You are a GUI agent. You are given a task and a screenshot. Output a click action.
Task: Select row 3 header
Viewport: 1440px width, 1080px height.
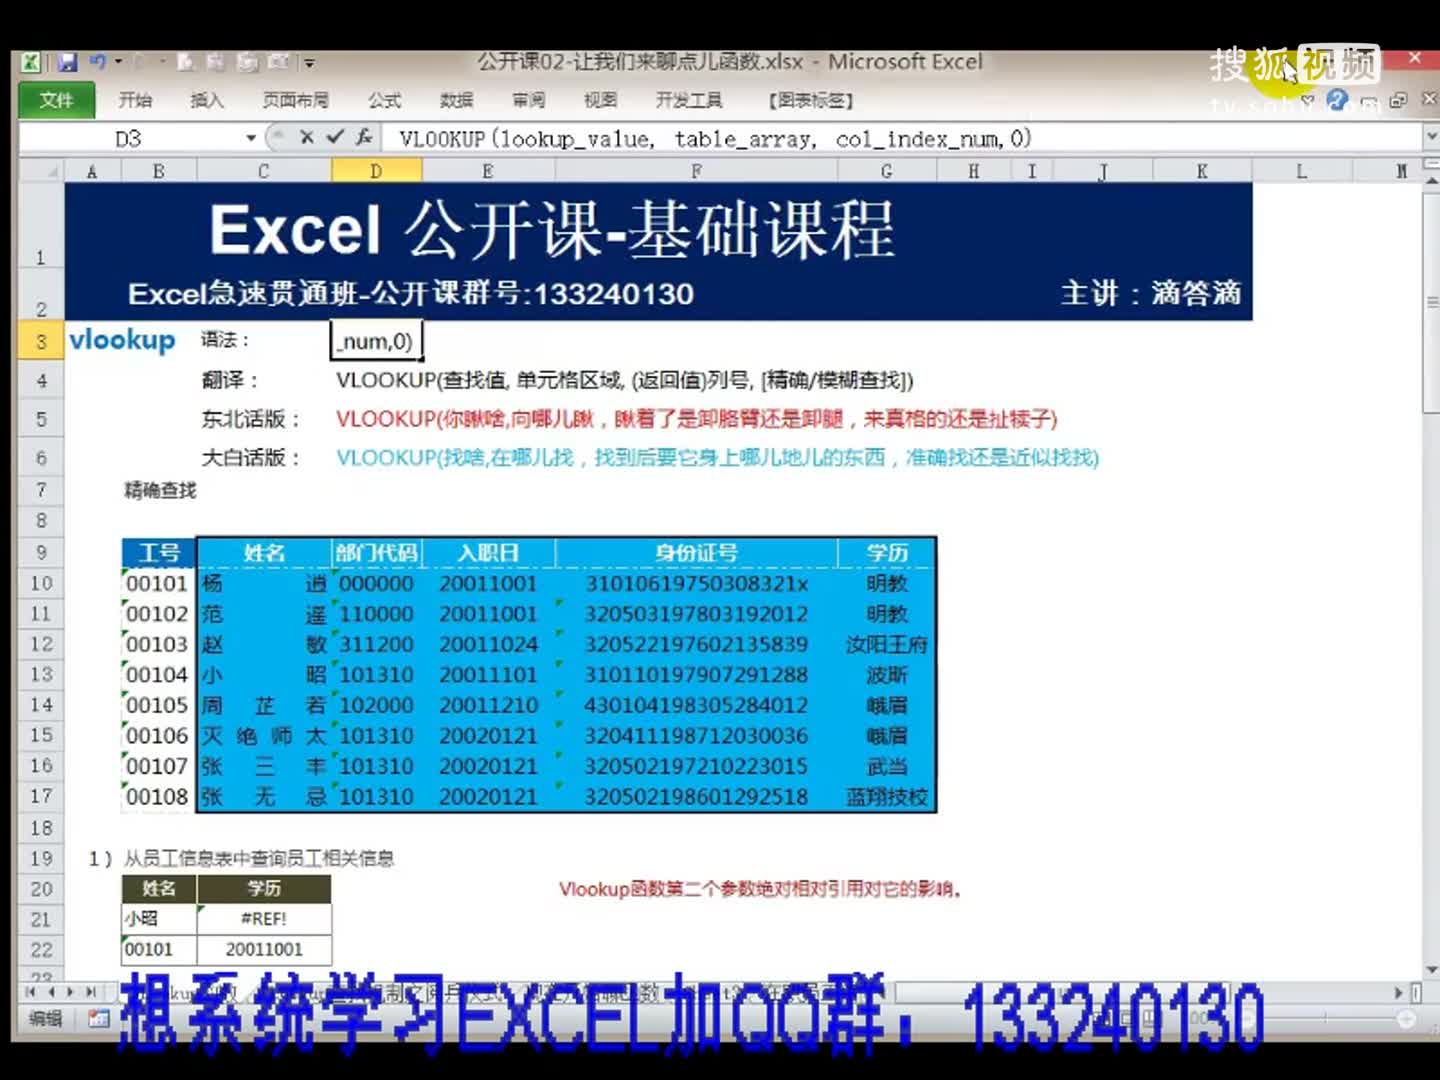(x=41, y=341)
